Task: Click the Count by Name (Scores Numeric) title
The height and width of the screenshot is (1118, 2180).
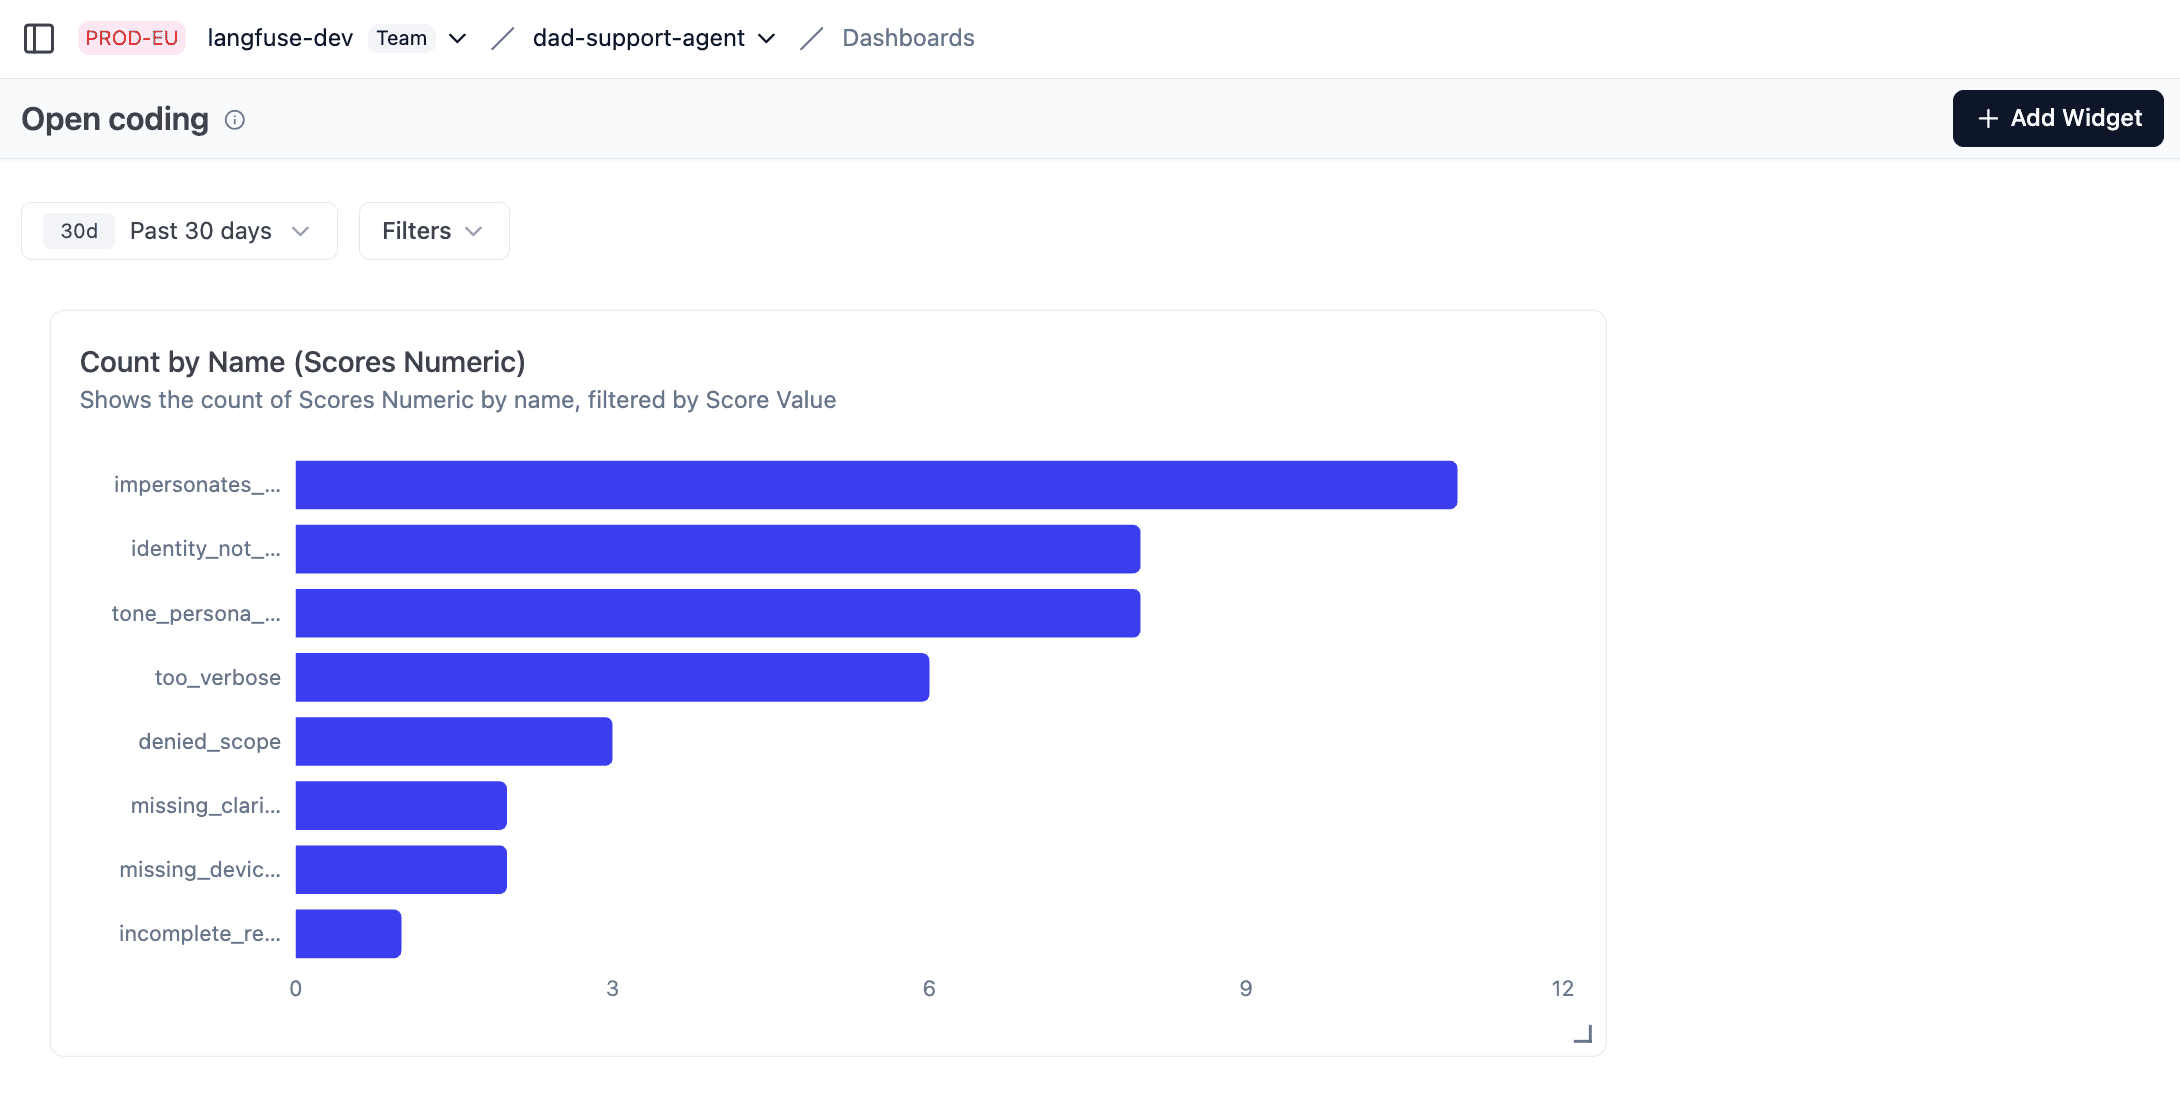Action: [x=303, y=362]
